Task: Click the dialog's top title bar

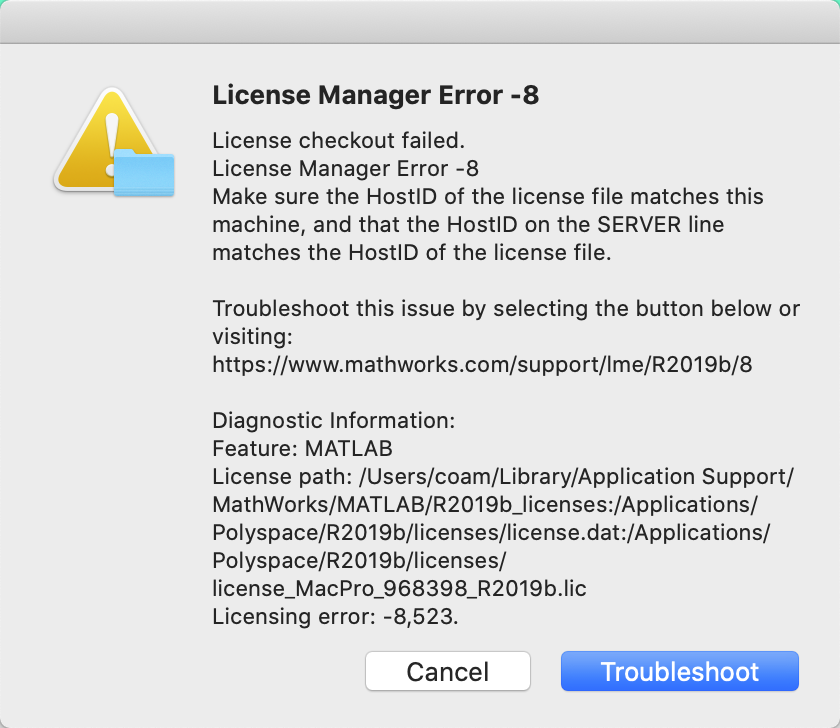Action: [x=420, y=22]
